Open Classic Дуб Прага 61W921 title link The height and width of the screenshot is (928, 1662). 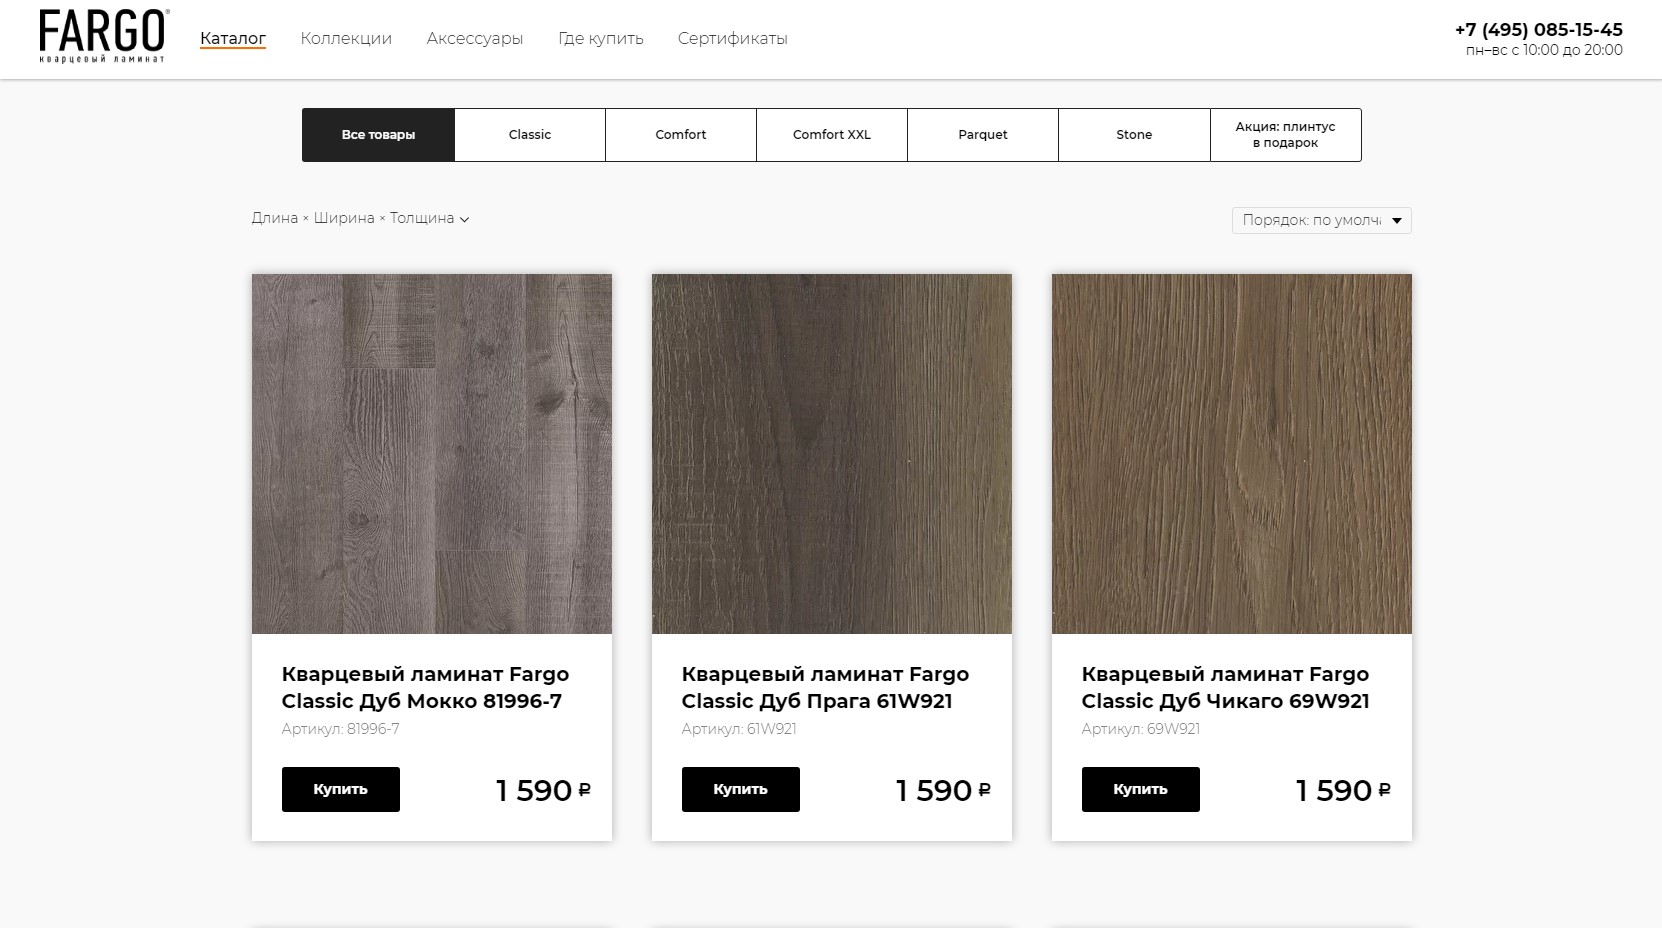pos(826,688)
